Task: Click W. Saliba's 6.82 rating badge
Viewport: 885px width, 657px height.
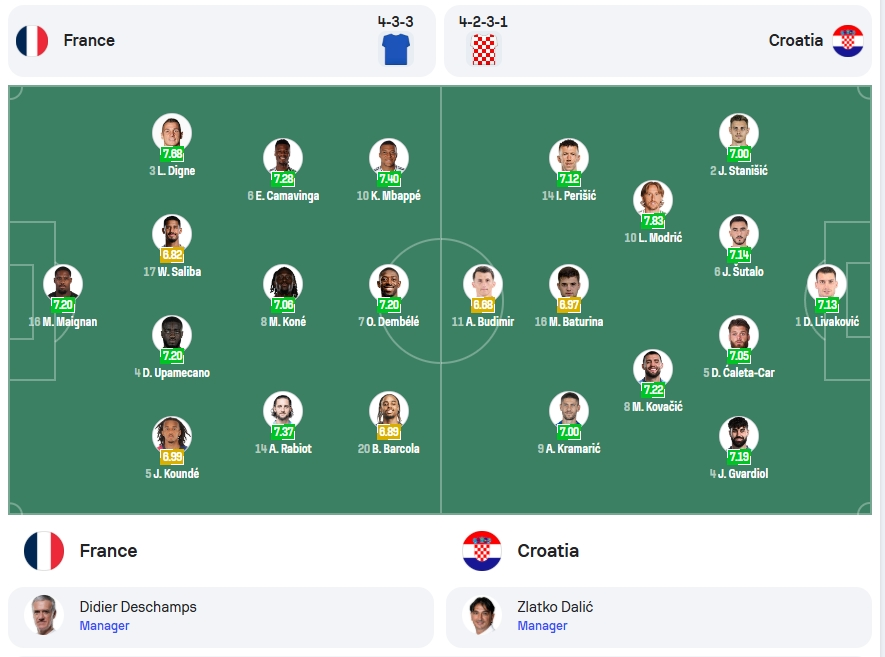Action: pos(172,255)
